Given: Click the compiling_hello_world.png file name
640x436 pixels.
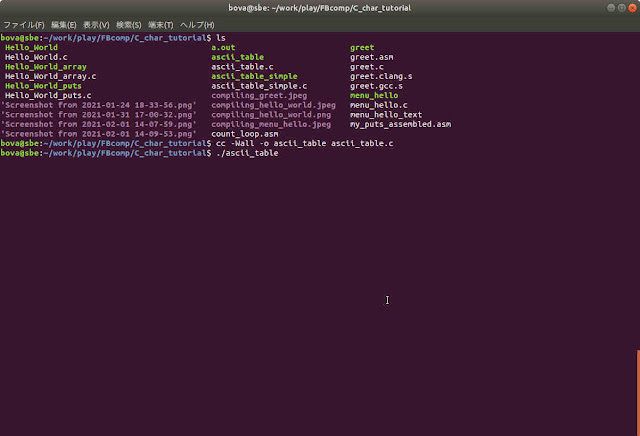Looking at the screenshot, I should pos(271,115).
